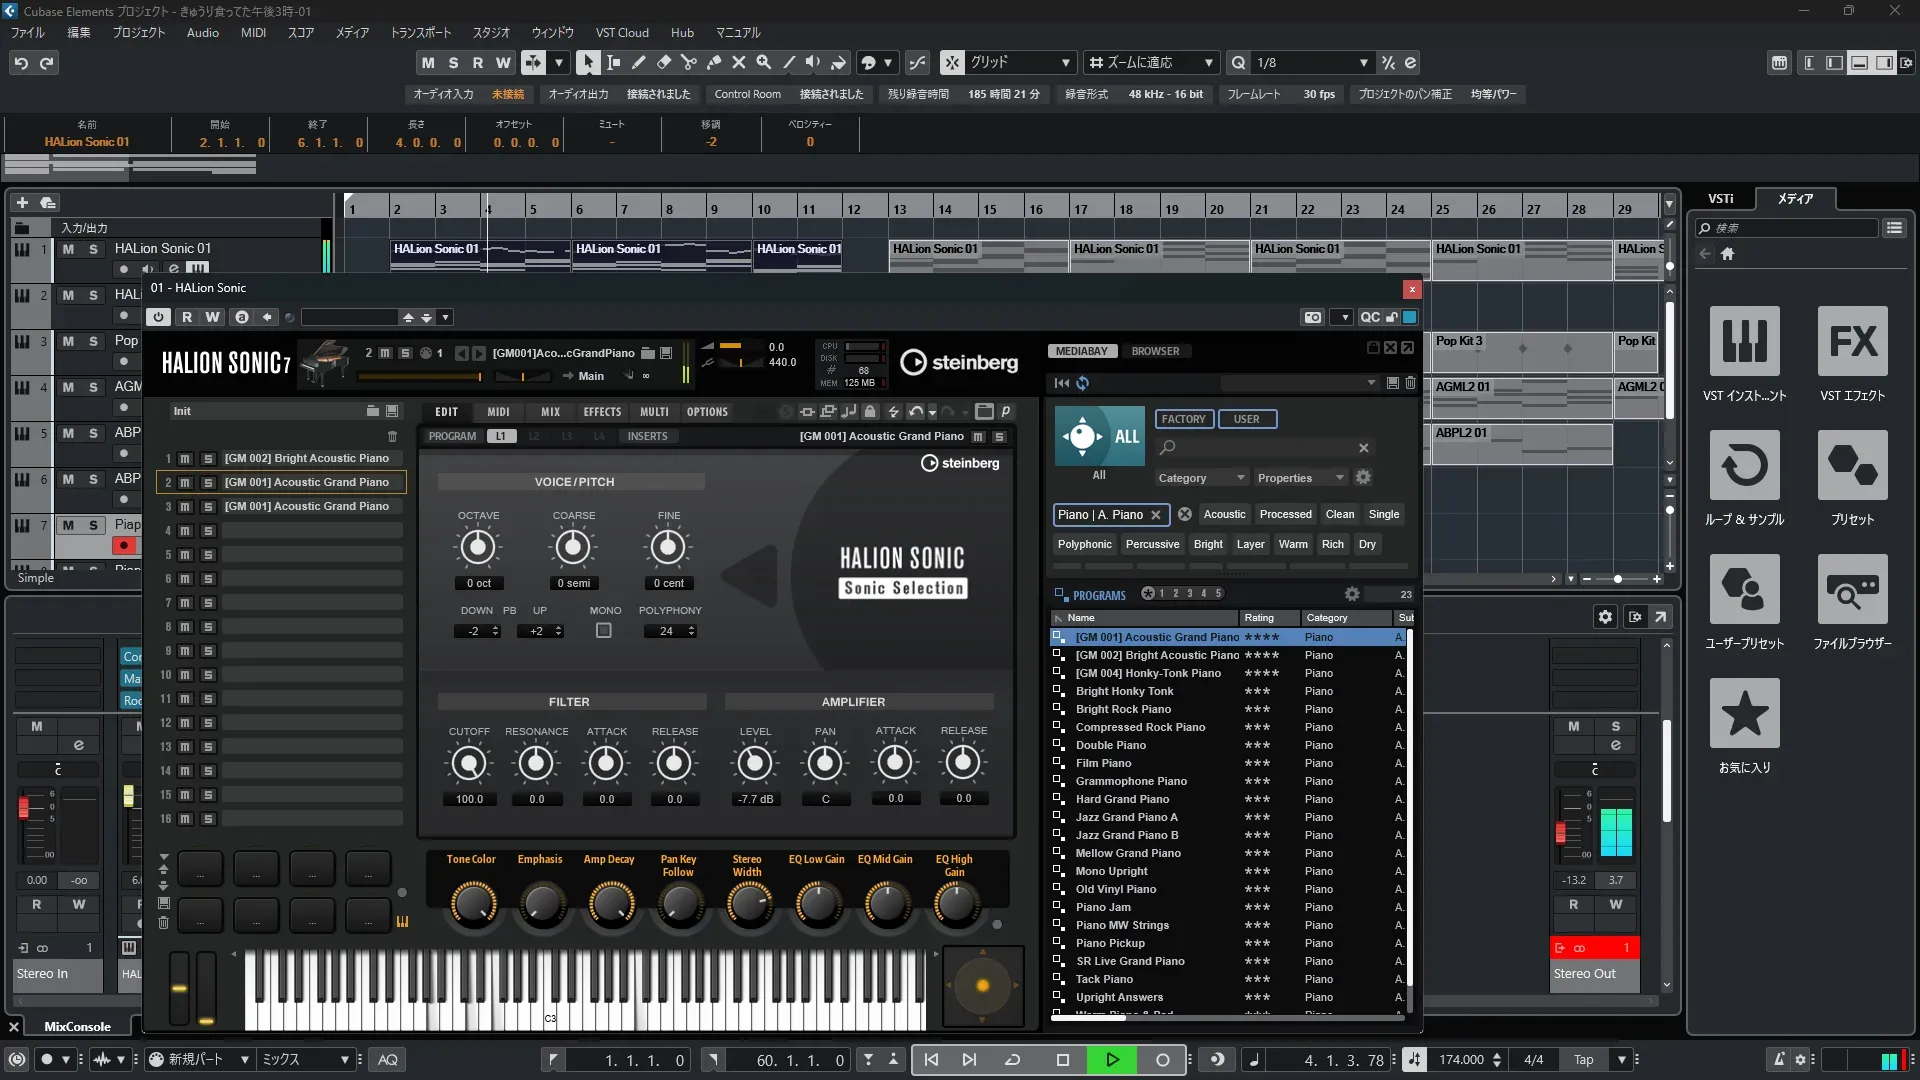Click the green Play transport button
The image size is (1920, 1080).
[x=1112, y=1059]
